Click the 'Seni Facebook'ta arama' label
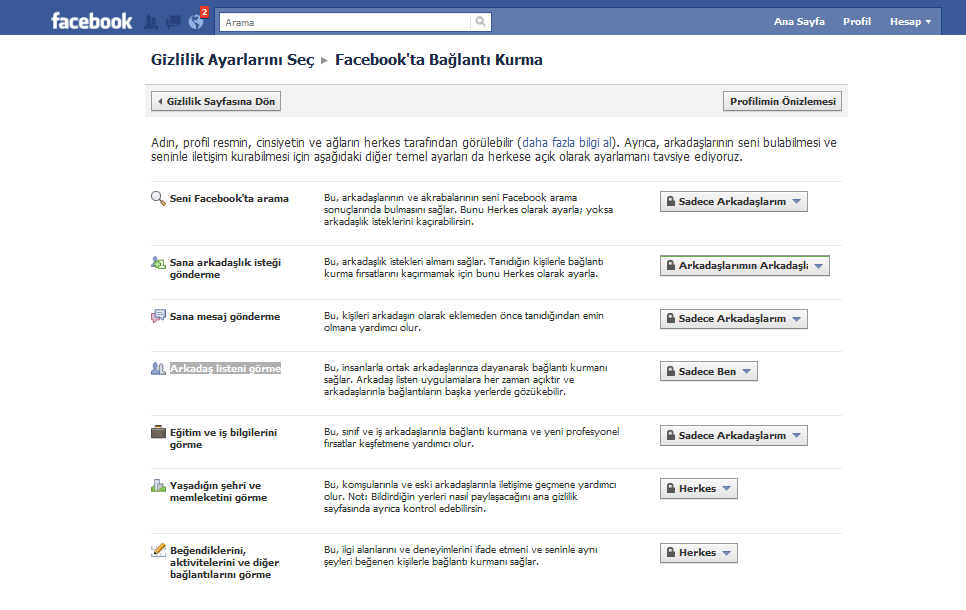966x610 pixels. click(x=229, y=198)
